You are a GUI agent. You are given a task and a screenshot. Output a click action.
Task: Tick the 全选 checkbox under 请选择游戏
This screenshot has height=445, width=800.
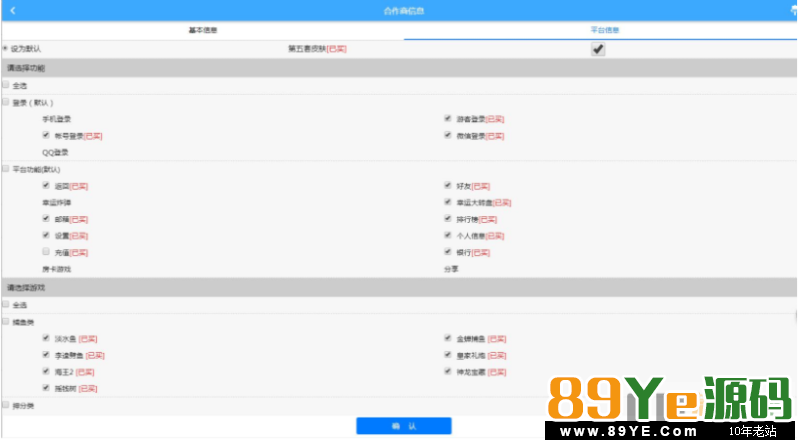tap(6, 304)
